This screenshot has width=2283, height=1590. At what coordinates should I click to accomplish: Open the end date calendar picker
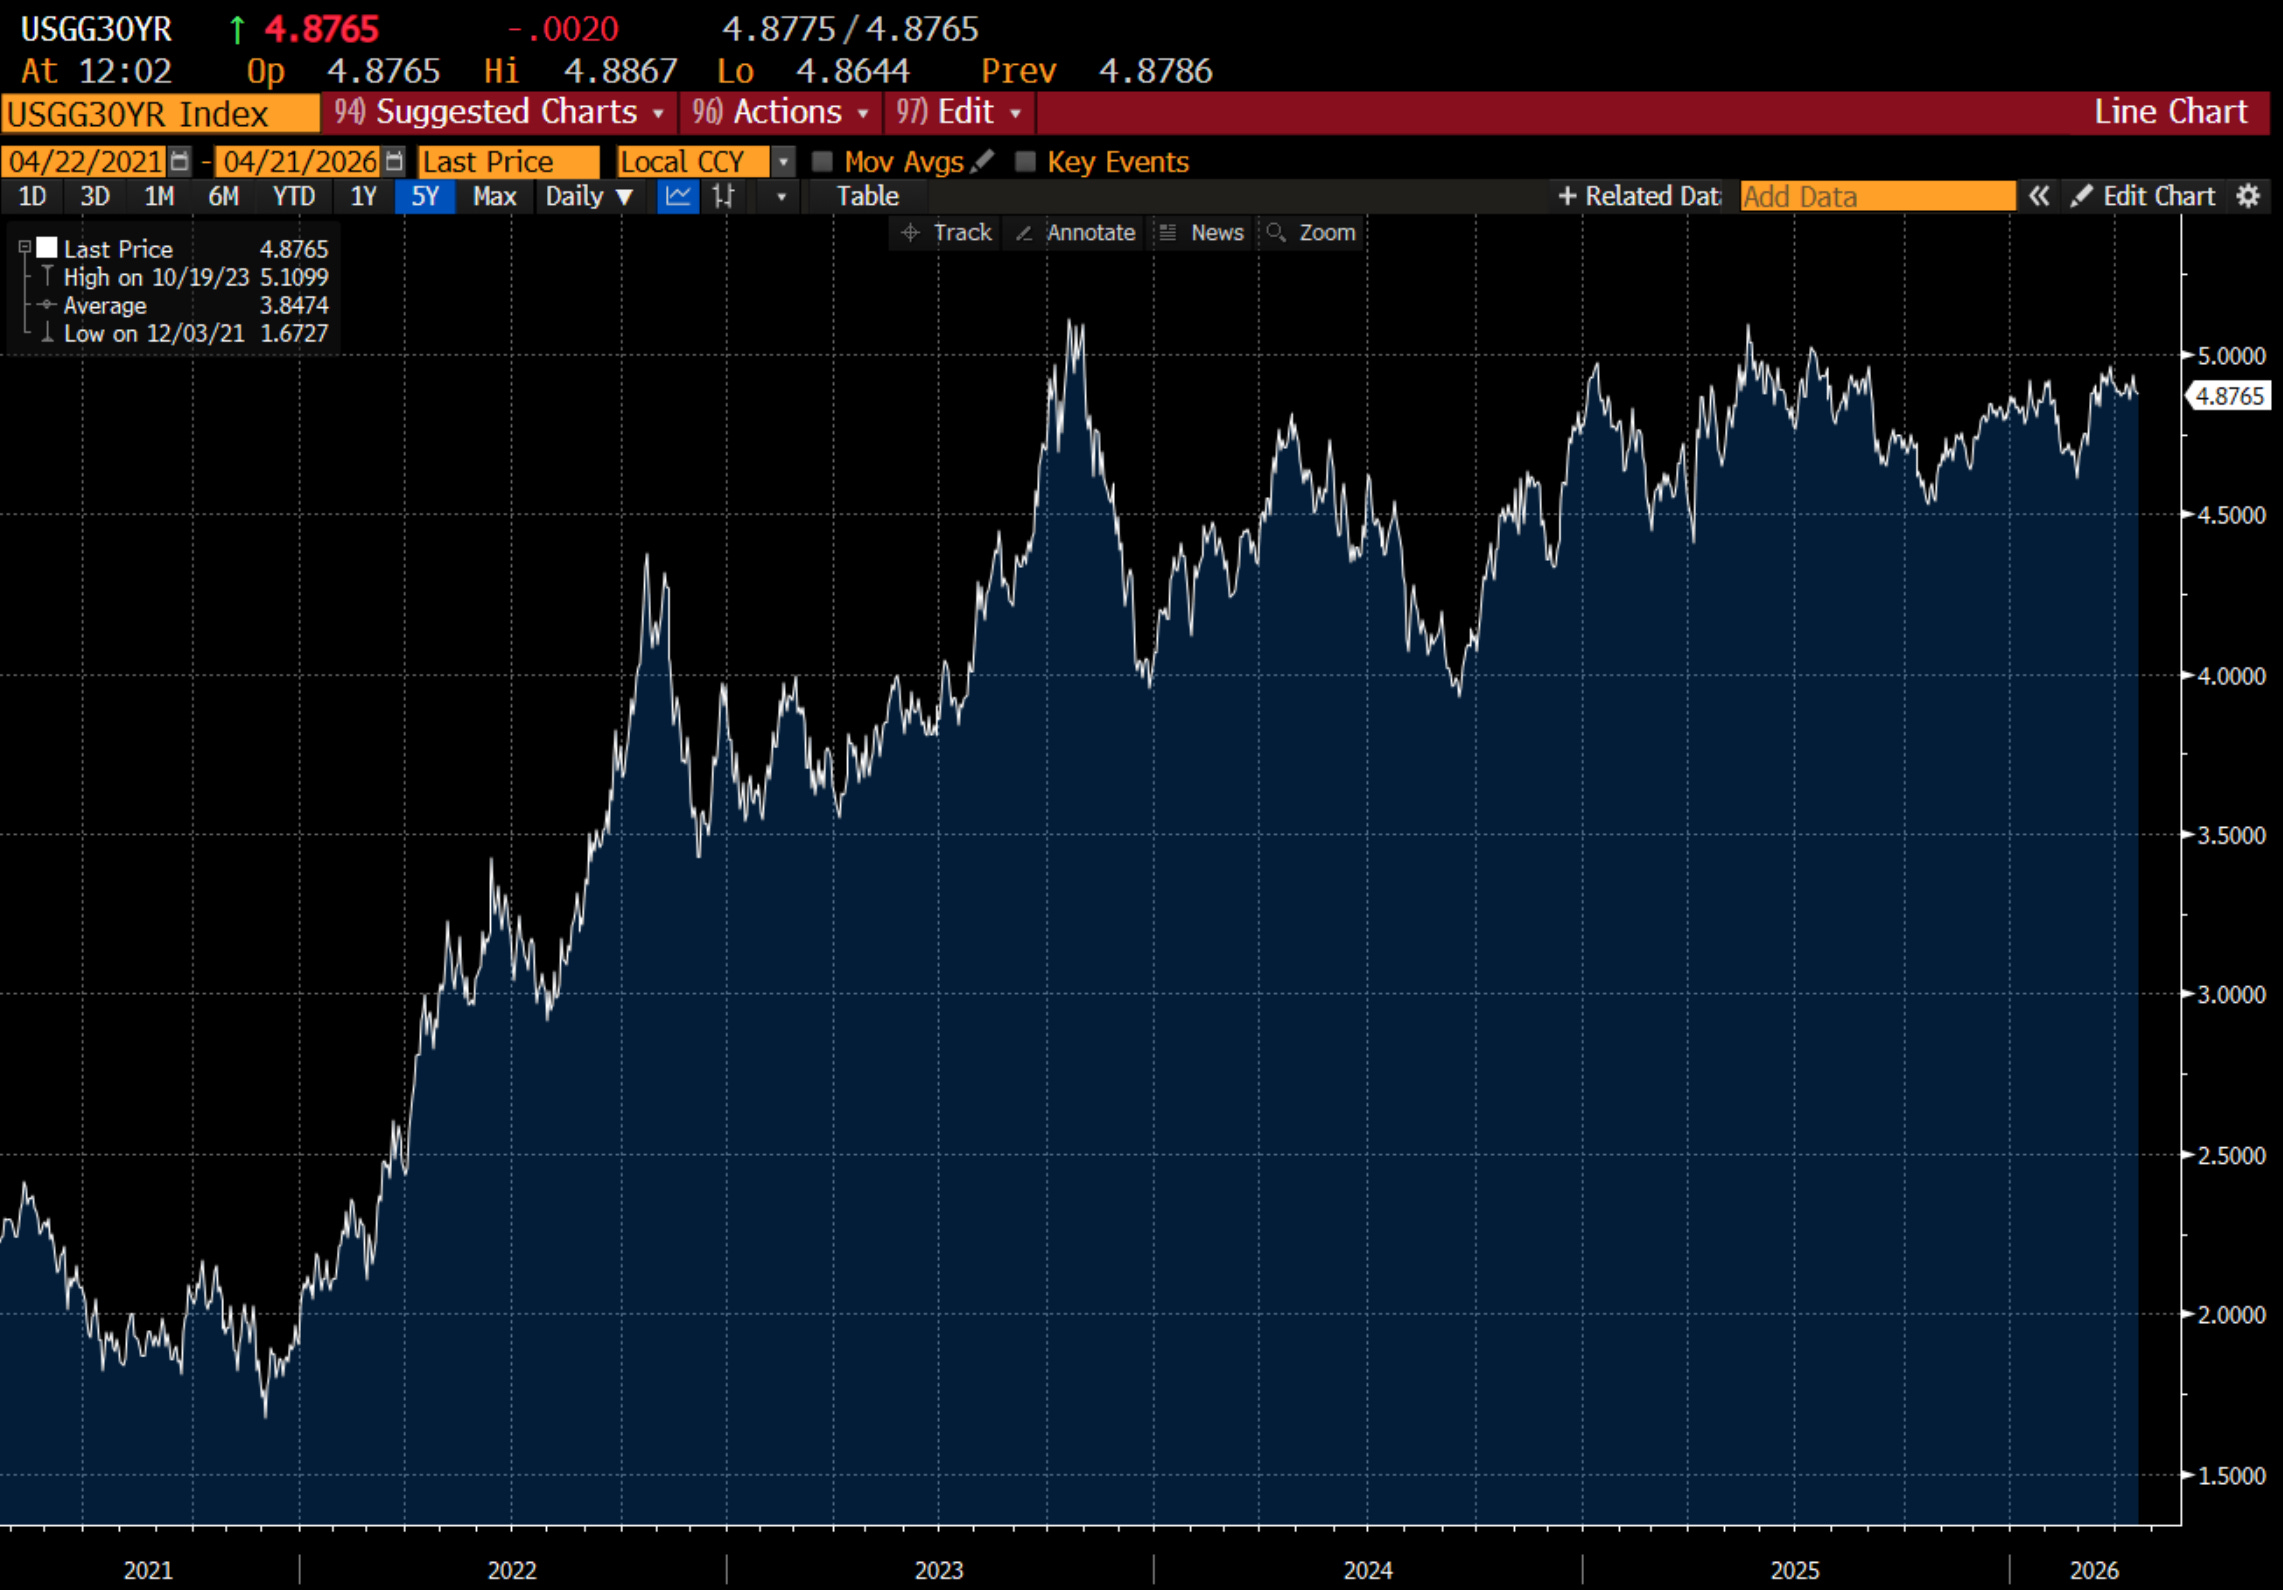[x=394, y=161]
